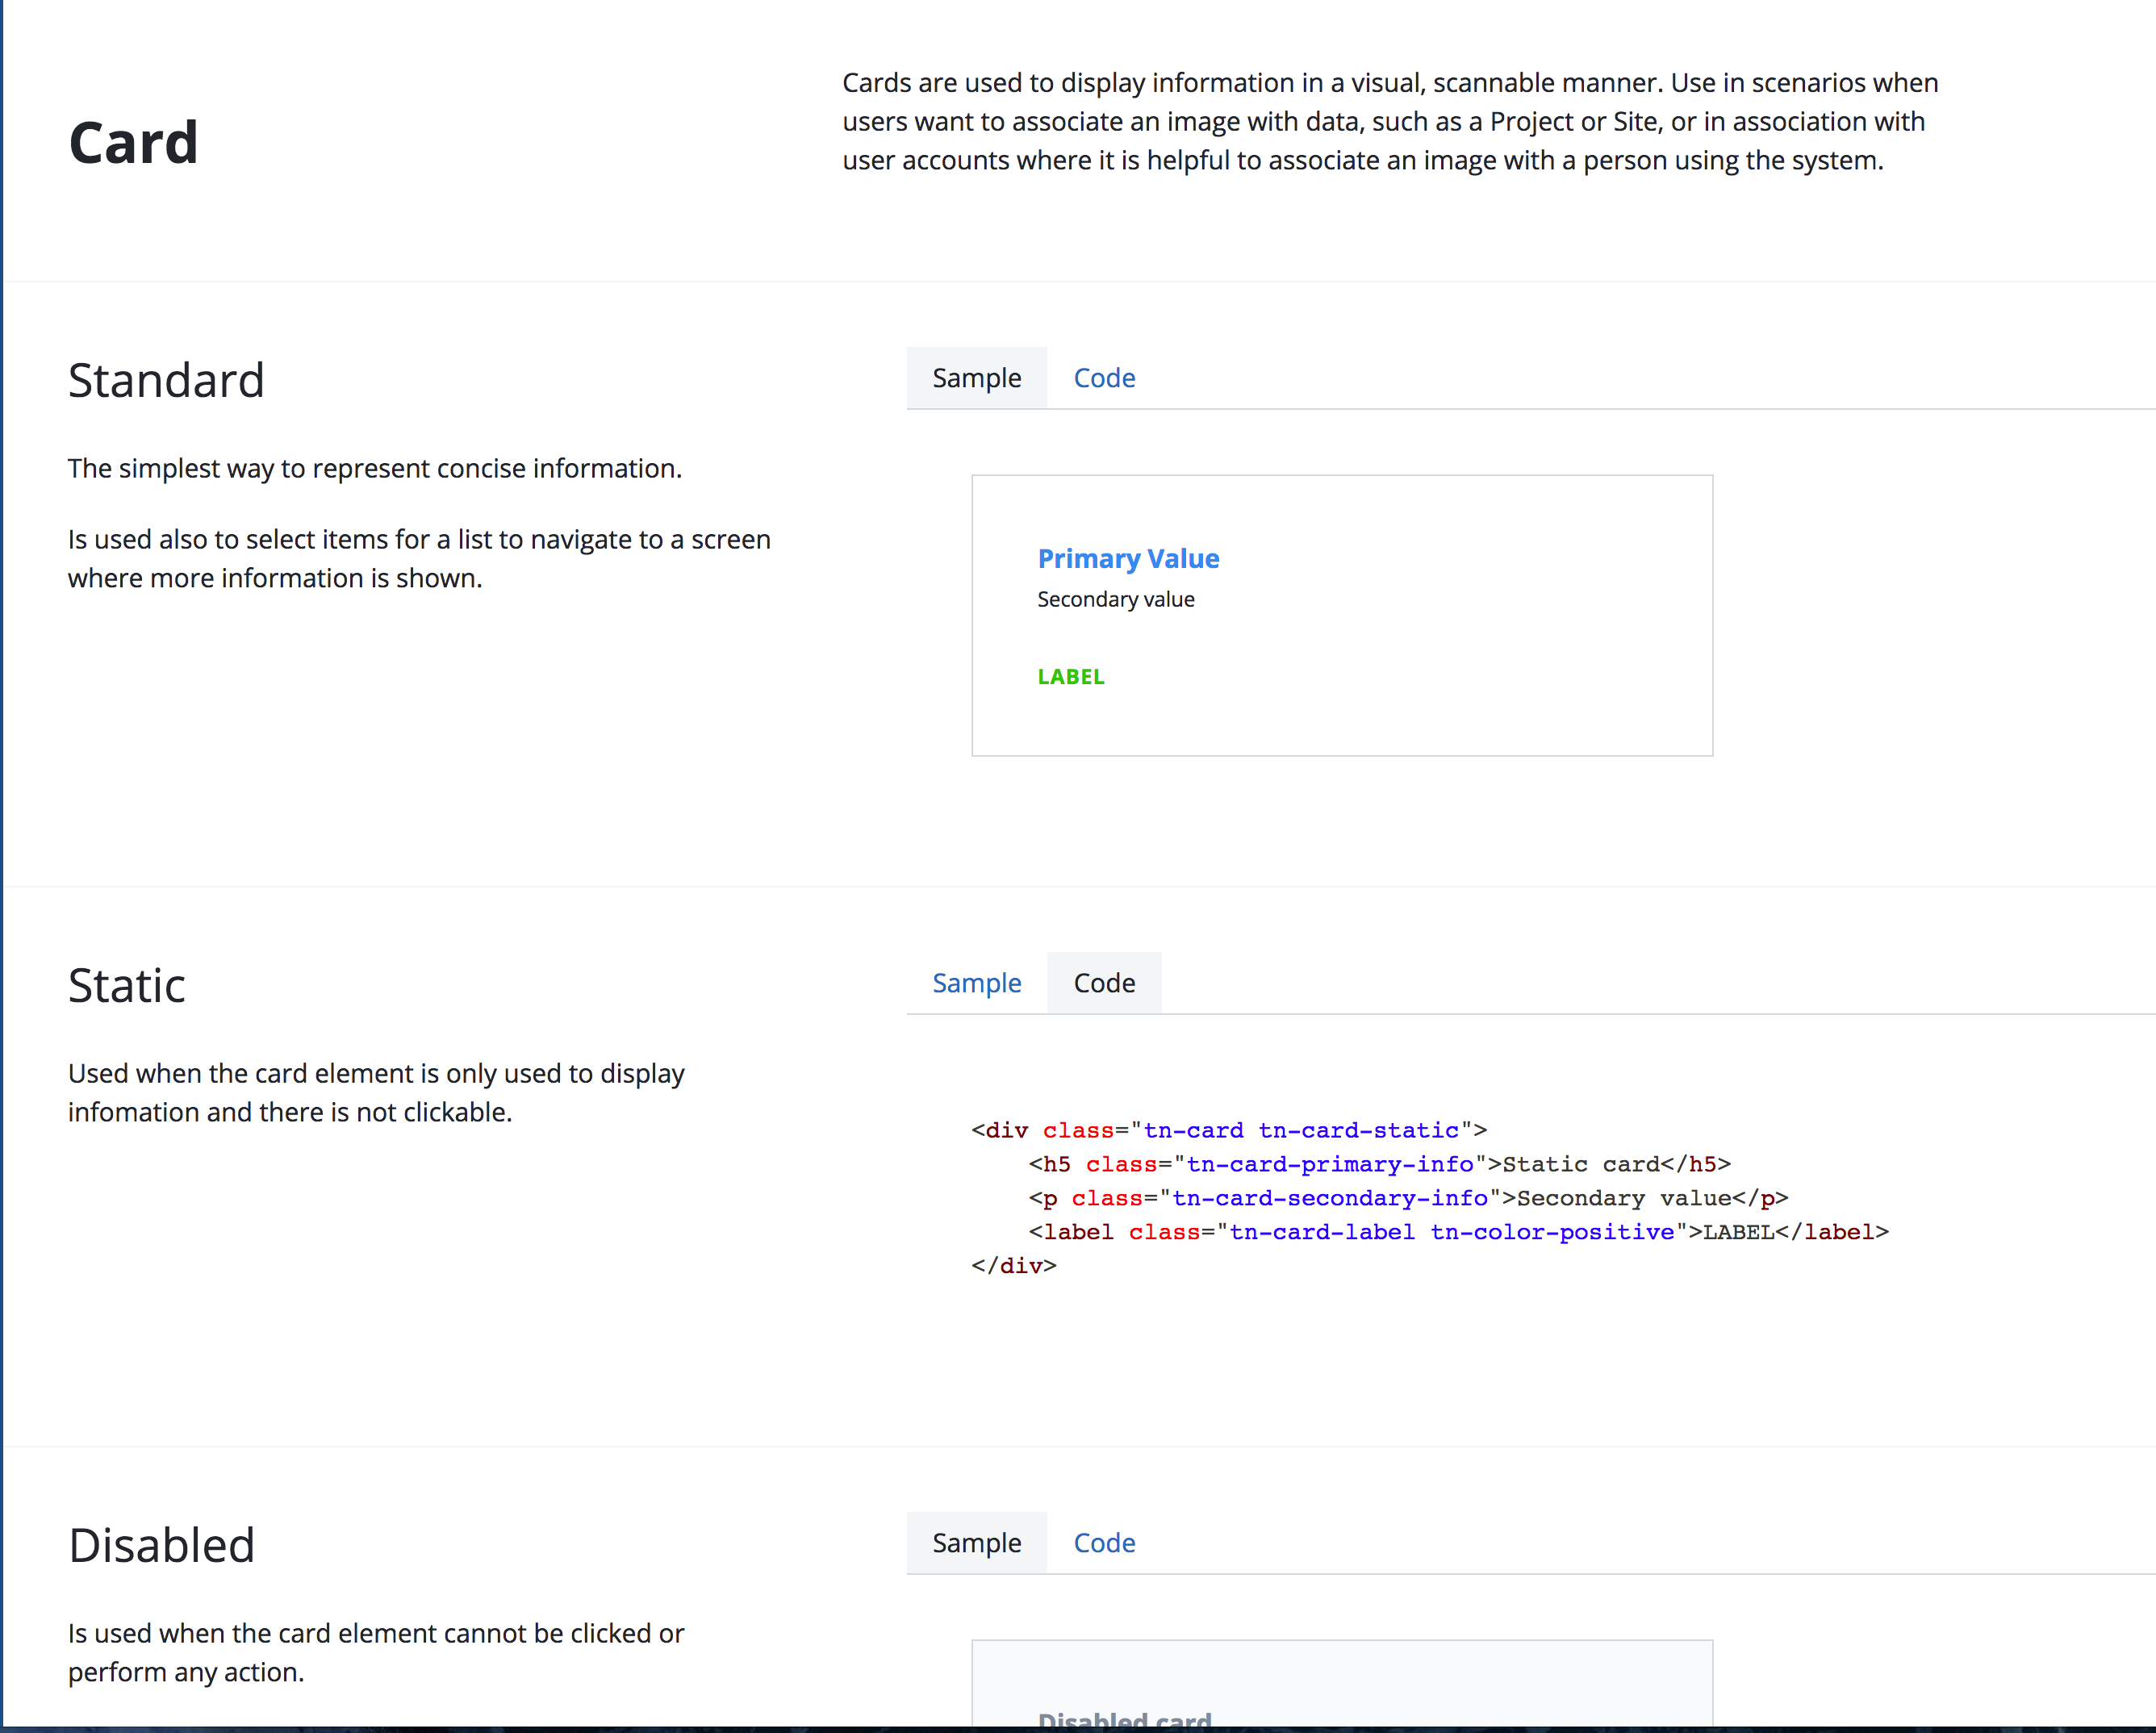Click the Static section heading
2156x1733 pixels.
click(126, 985)
